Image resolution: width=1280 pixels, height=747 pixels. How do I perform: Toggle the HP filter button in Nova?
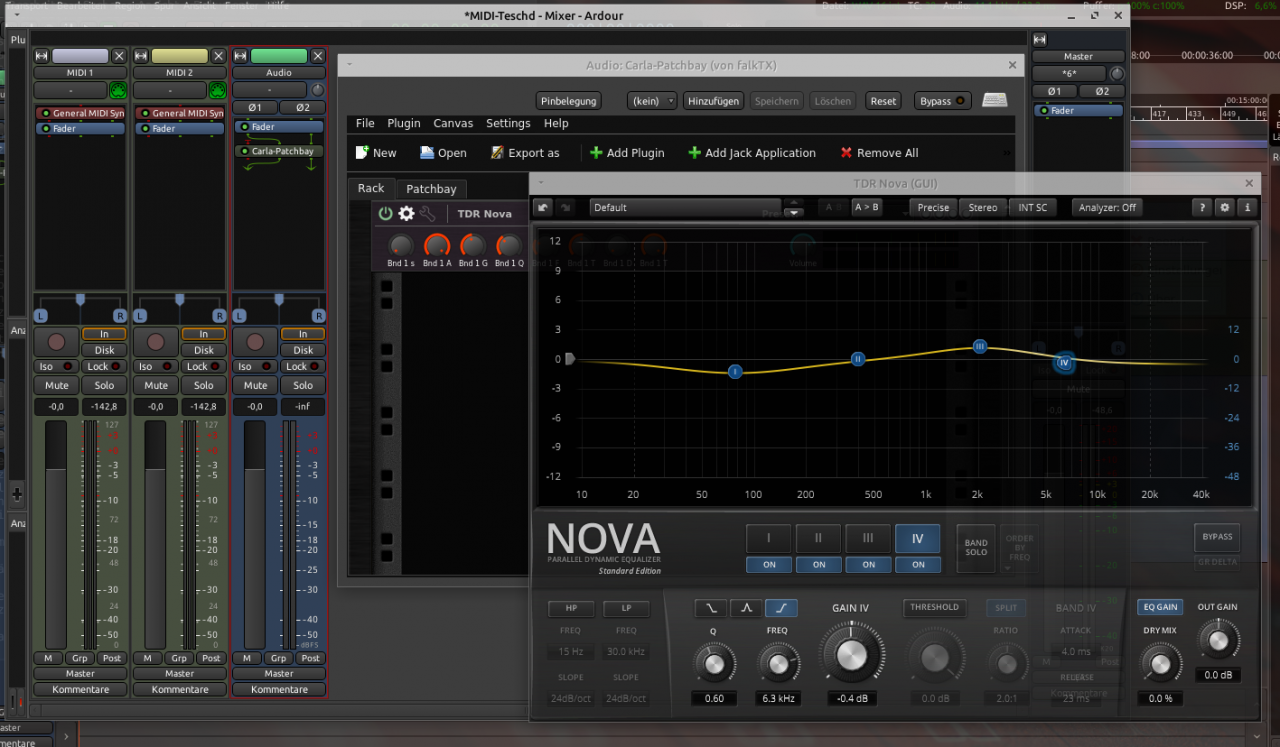click(570, 608)
